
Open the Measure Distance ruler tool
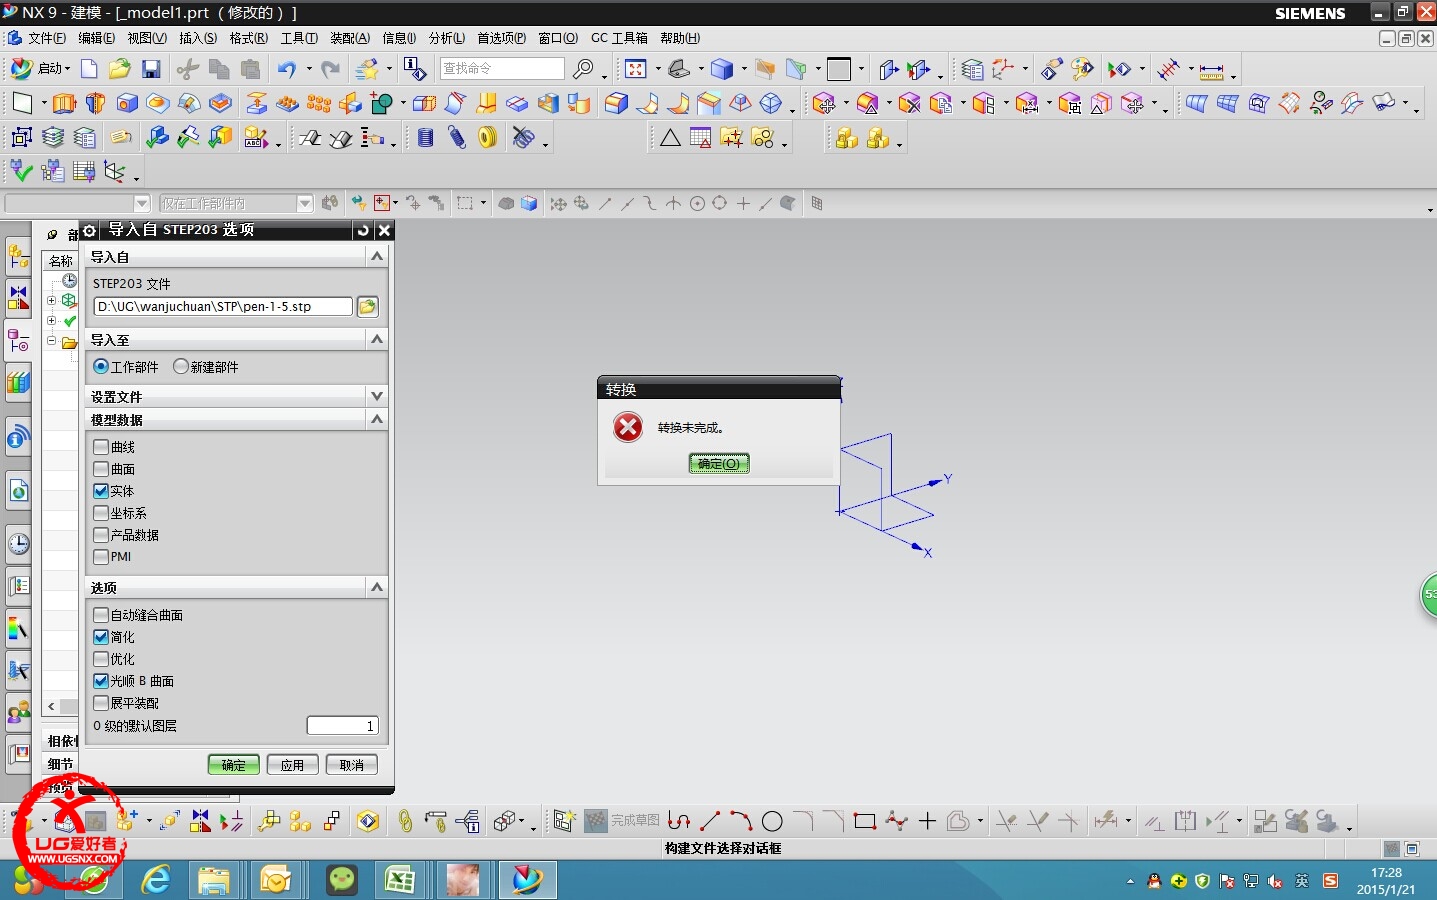coord(1211,71)
